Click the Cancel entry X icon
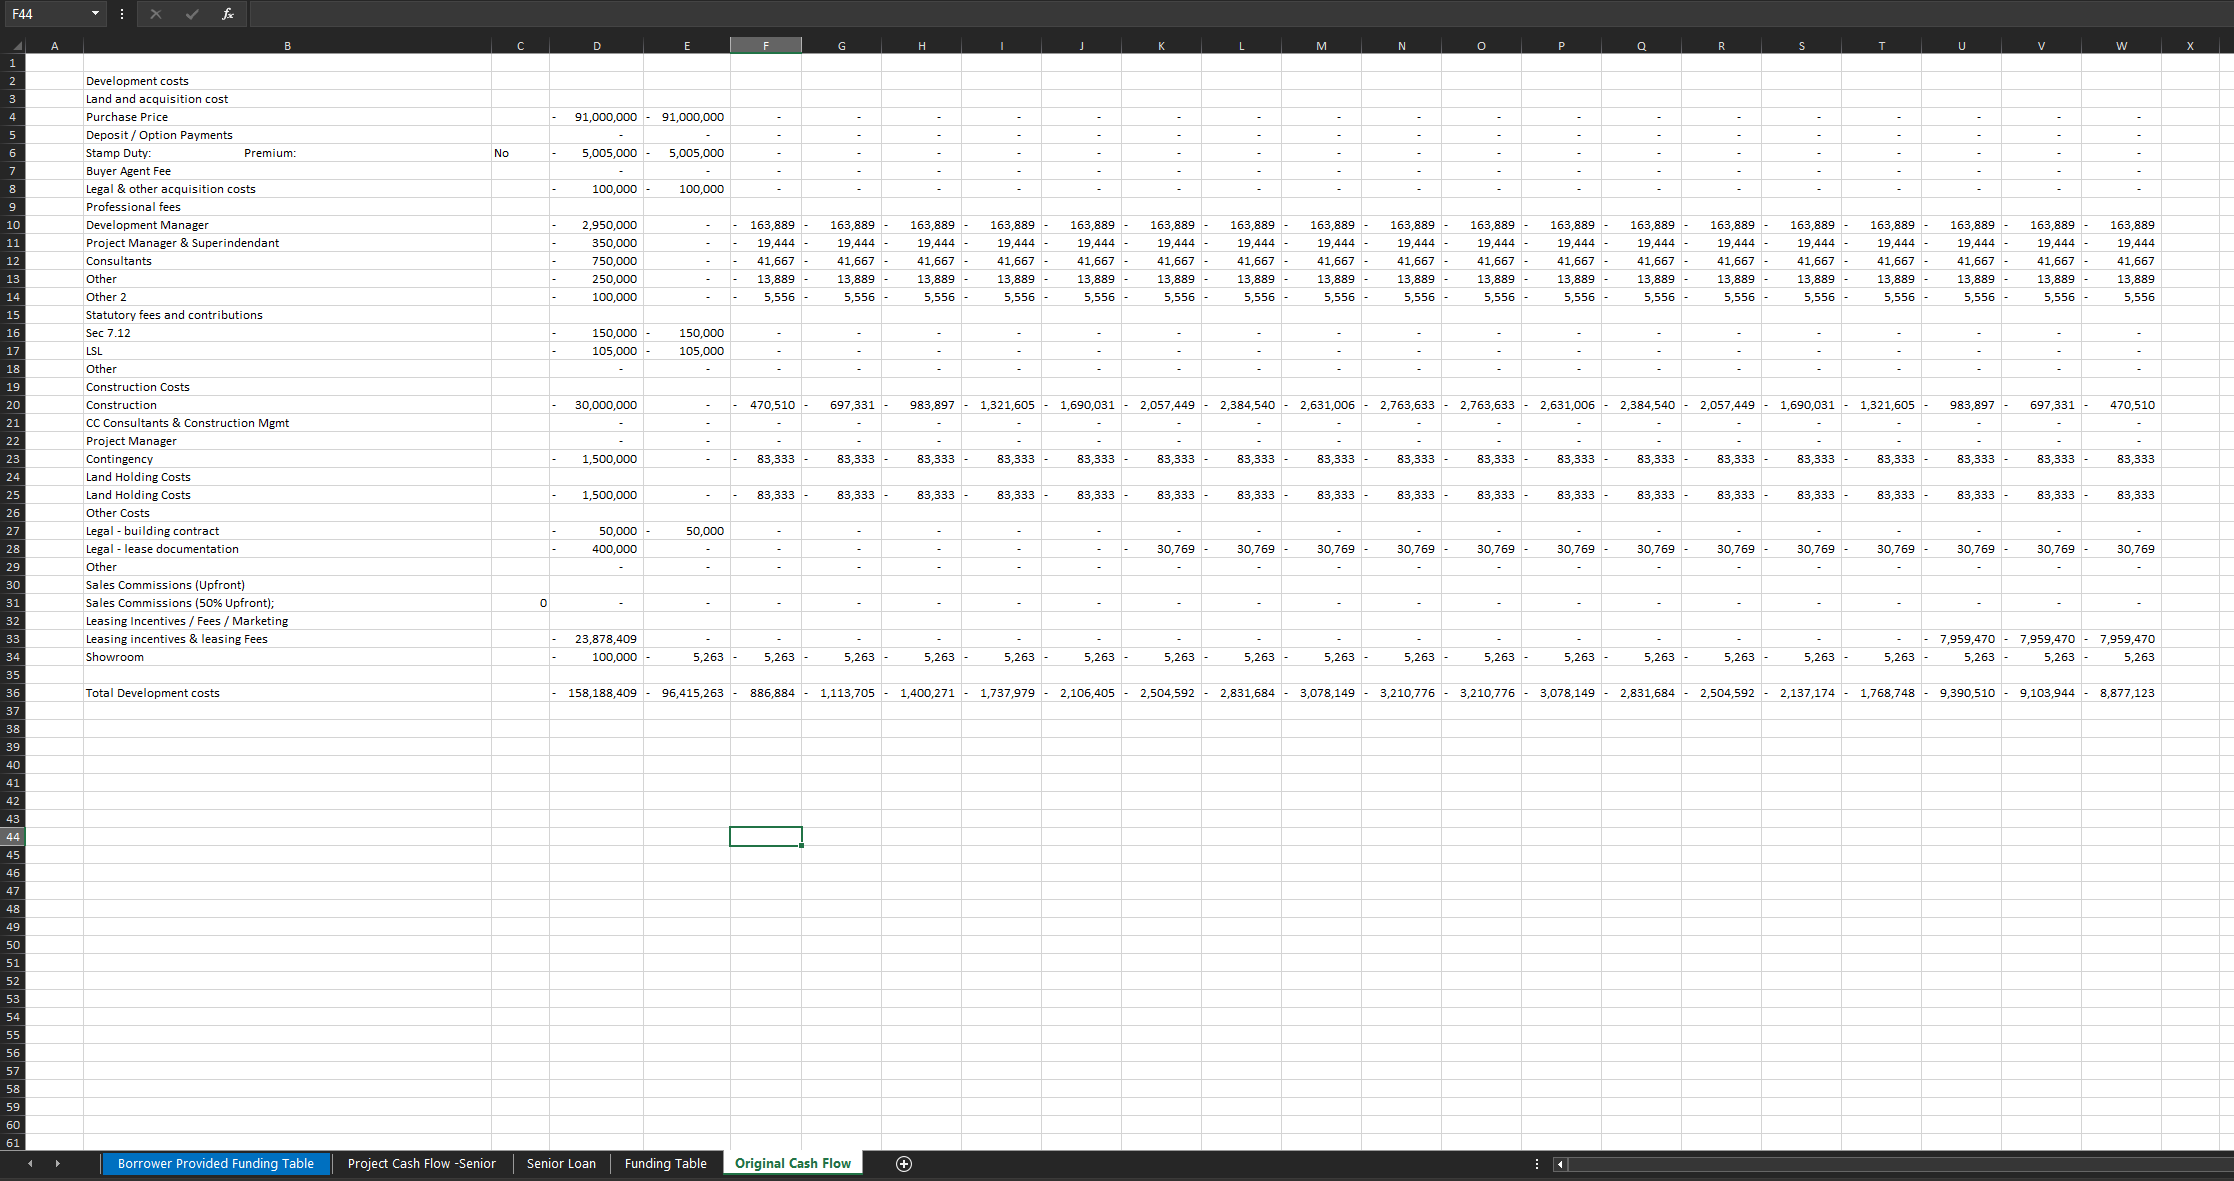 point(156,14)
